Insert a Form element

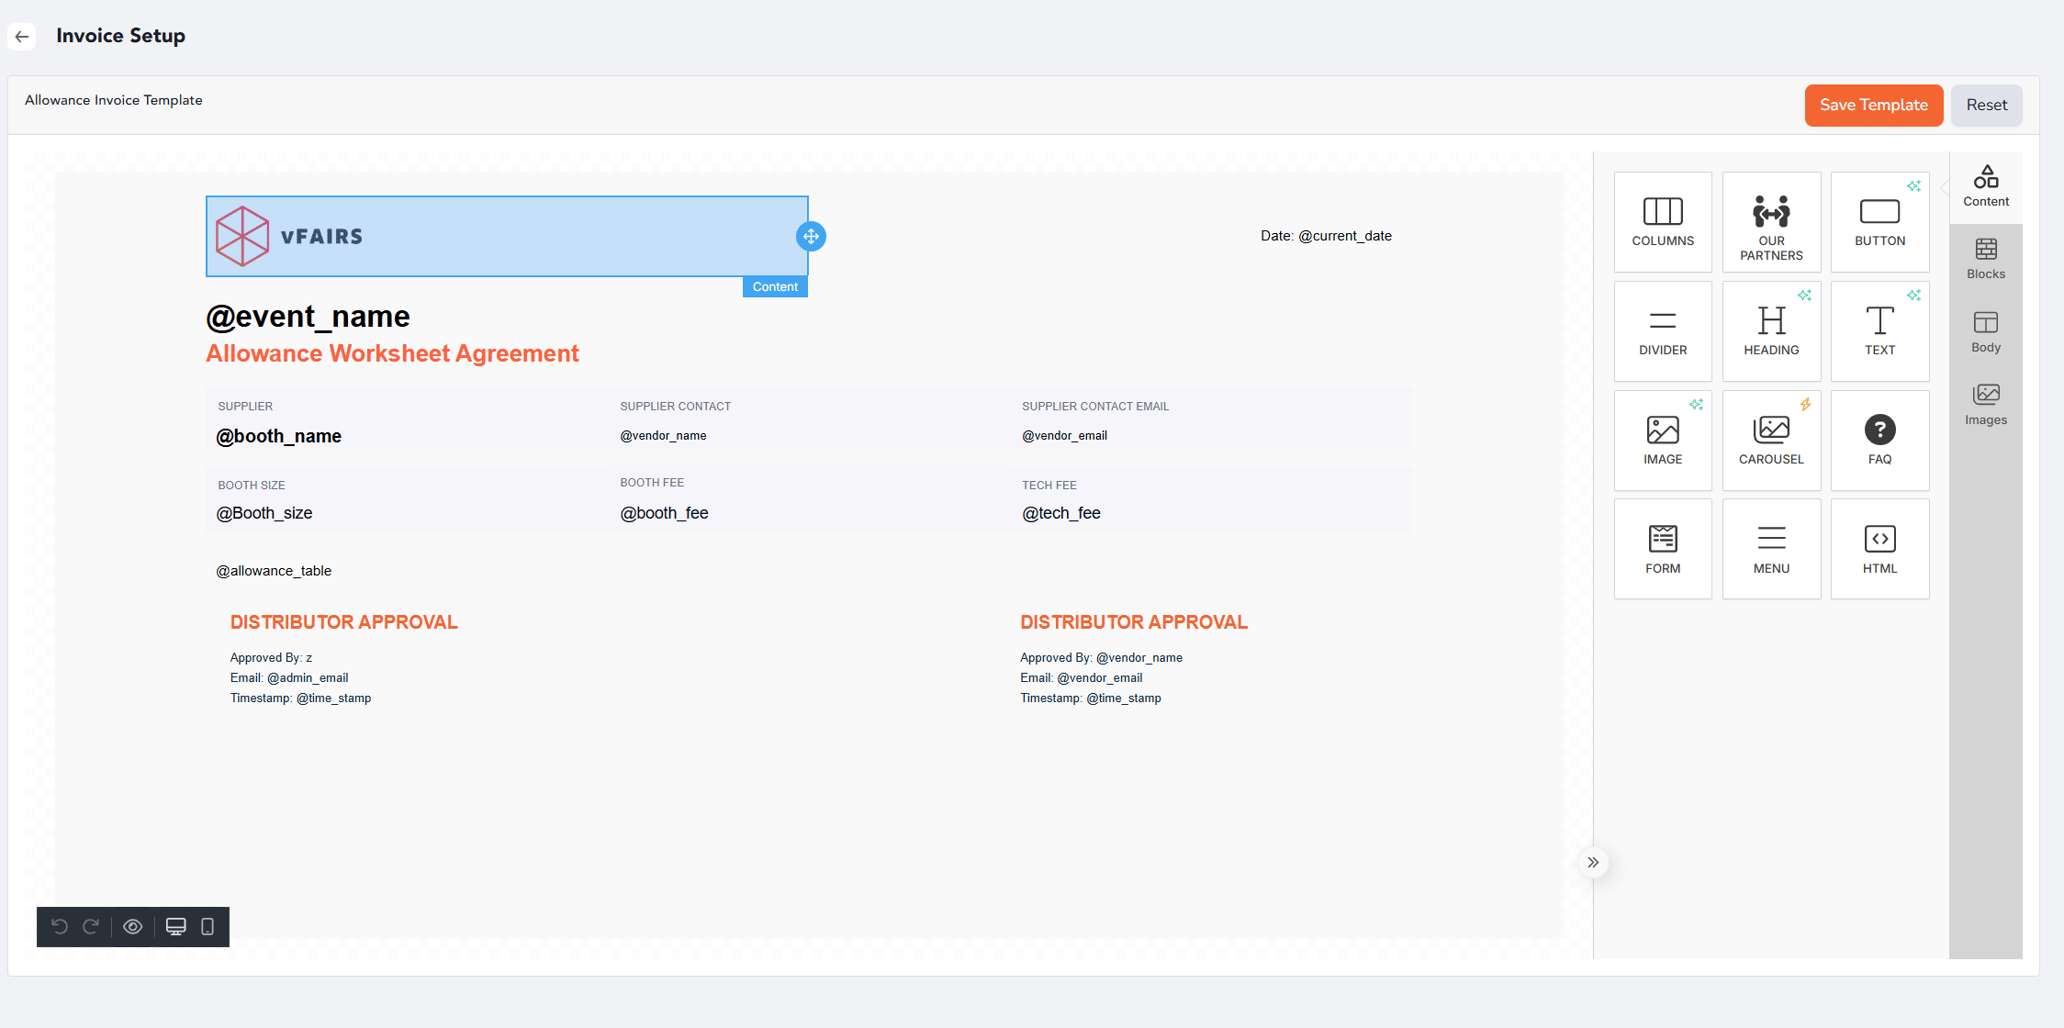(x=1662, y=548)
